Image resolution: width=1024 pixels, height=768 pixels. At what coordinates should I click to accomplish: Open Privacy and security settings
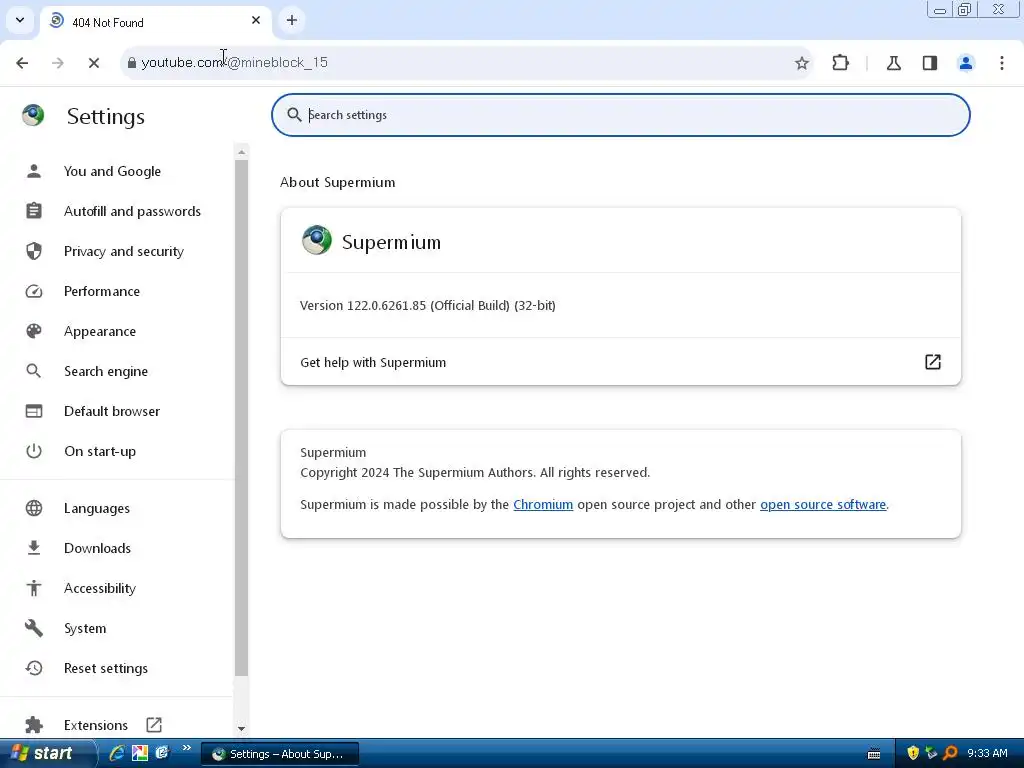click(116, 251)
